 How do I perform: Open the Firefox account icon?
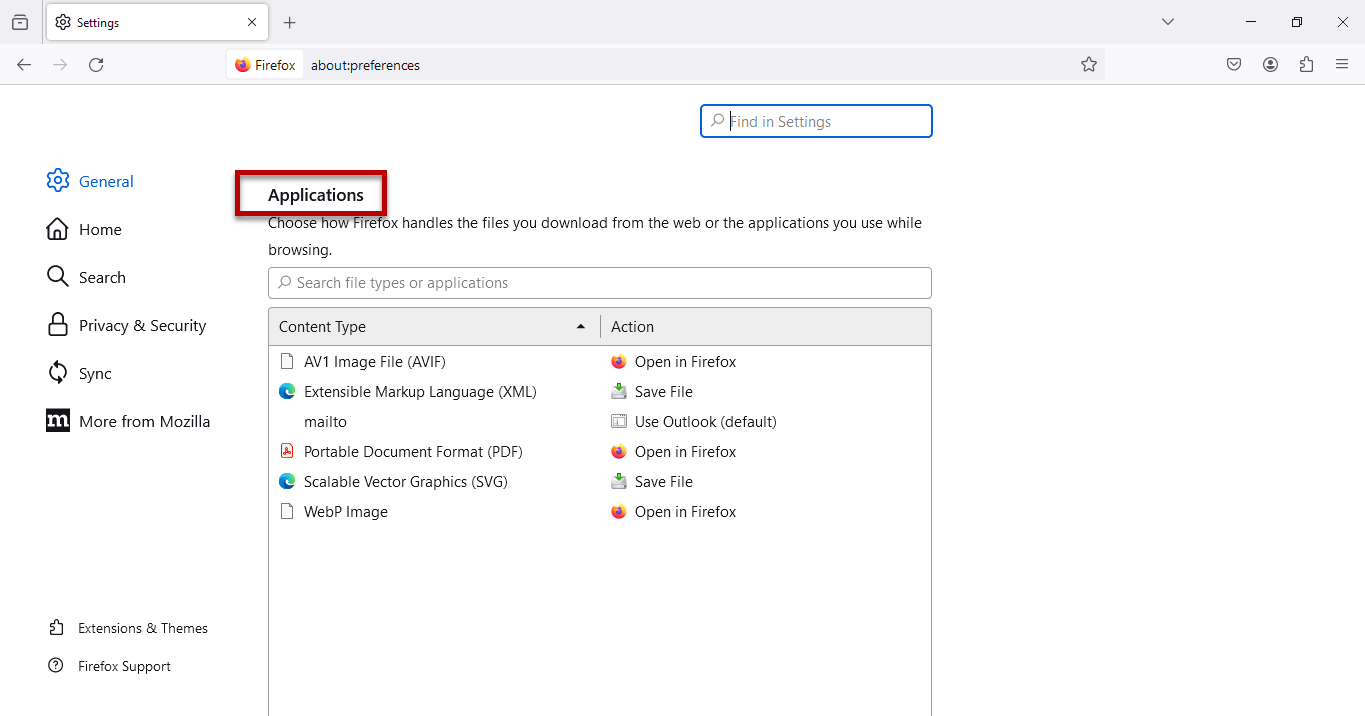pos(1270,65)
